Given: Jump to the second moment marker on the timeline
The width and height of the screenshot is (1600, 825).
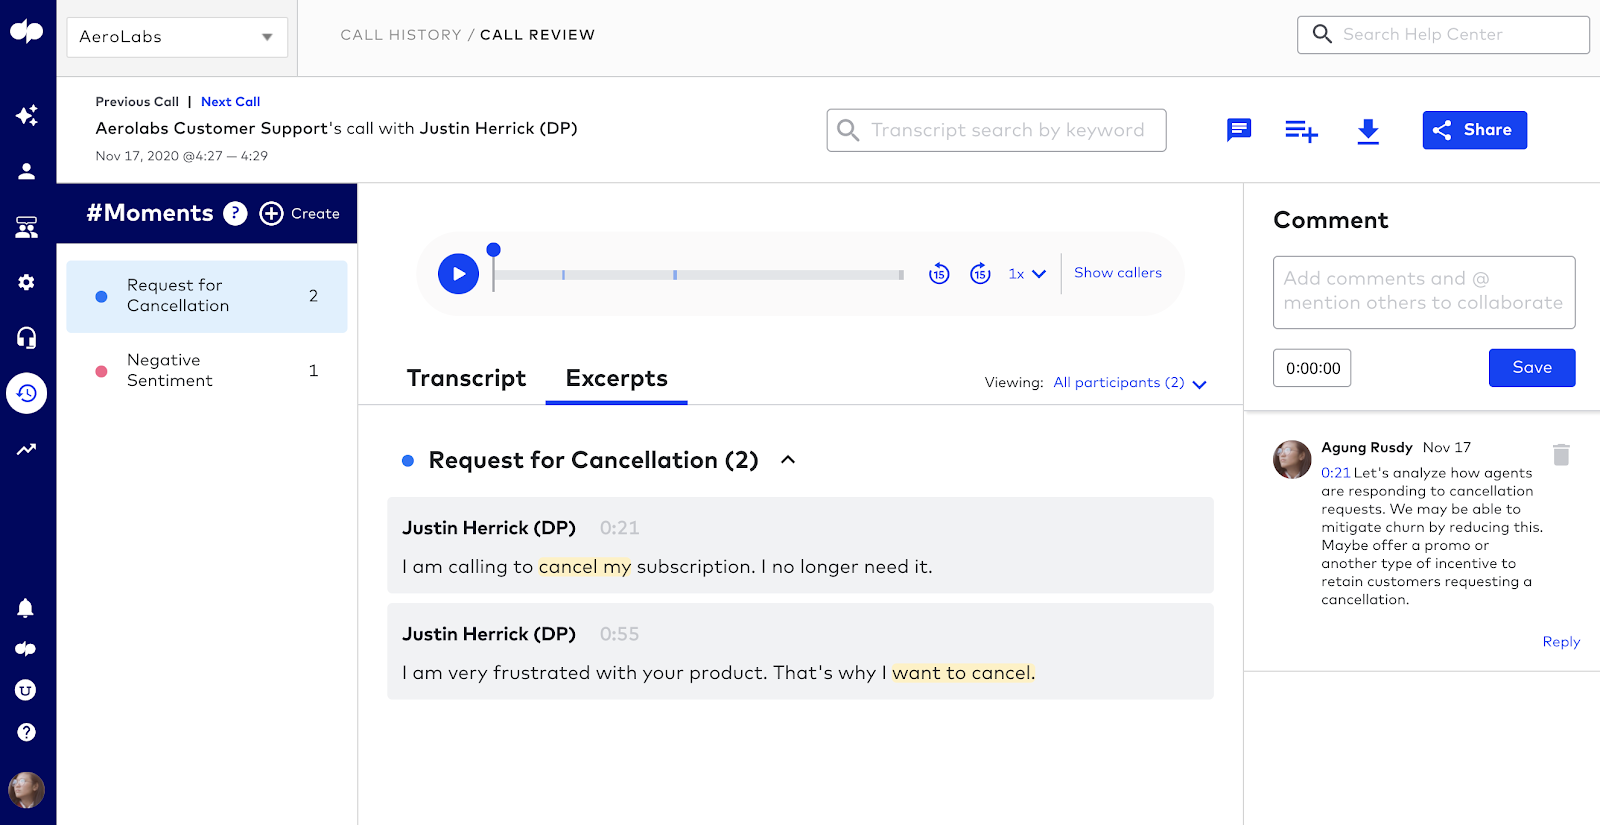Looking at the screenshot, I should point(675,274).
